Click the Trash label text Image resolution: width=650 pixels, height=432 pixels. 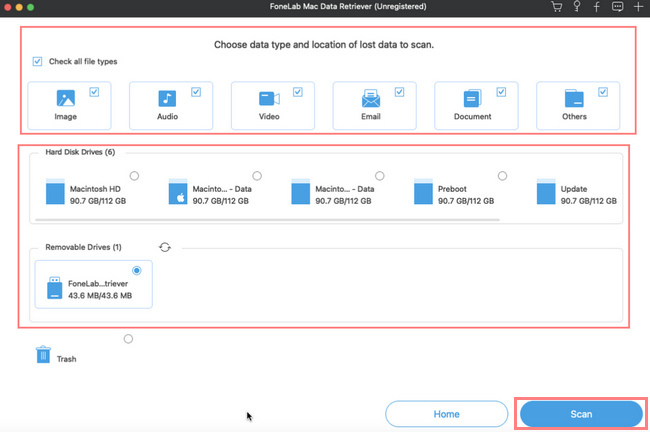(x=66, y=359)
